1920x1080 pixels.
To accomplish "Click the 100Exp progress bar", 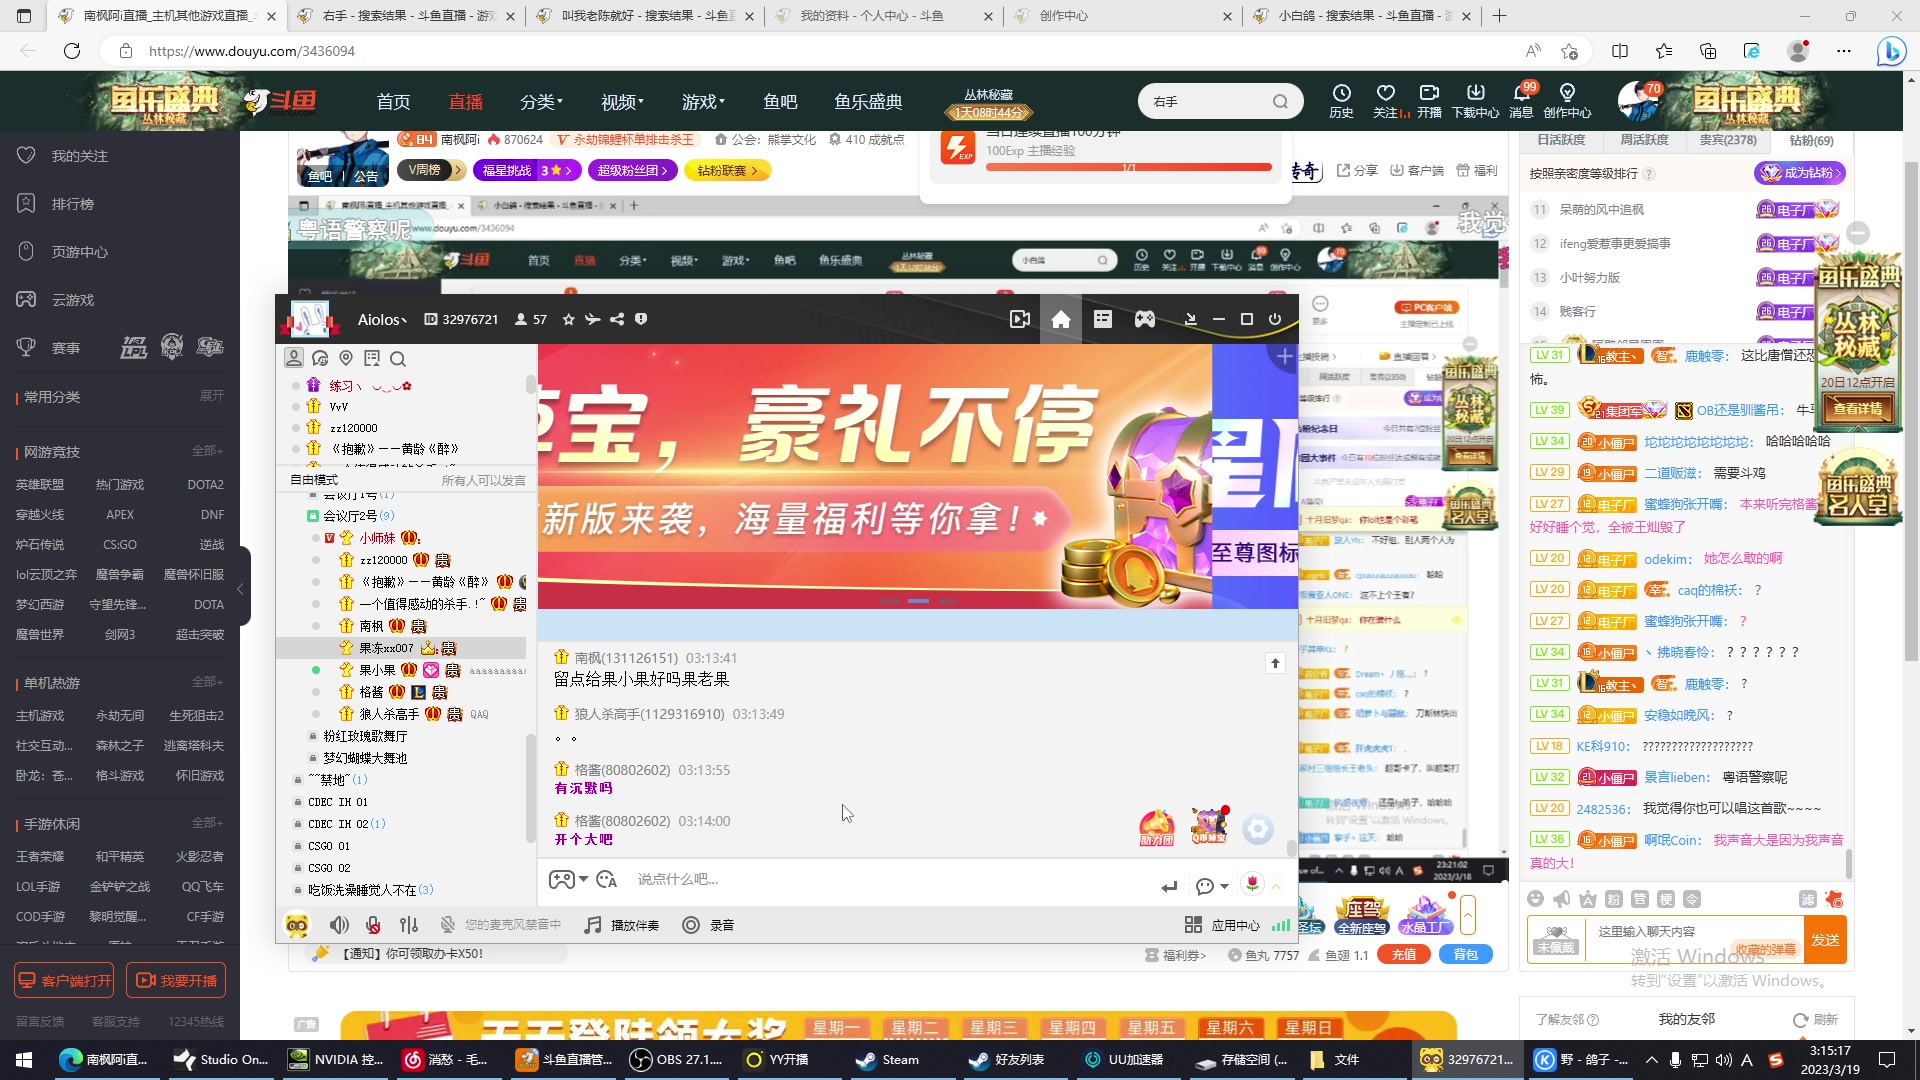I will click(1129, 167).
